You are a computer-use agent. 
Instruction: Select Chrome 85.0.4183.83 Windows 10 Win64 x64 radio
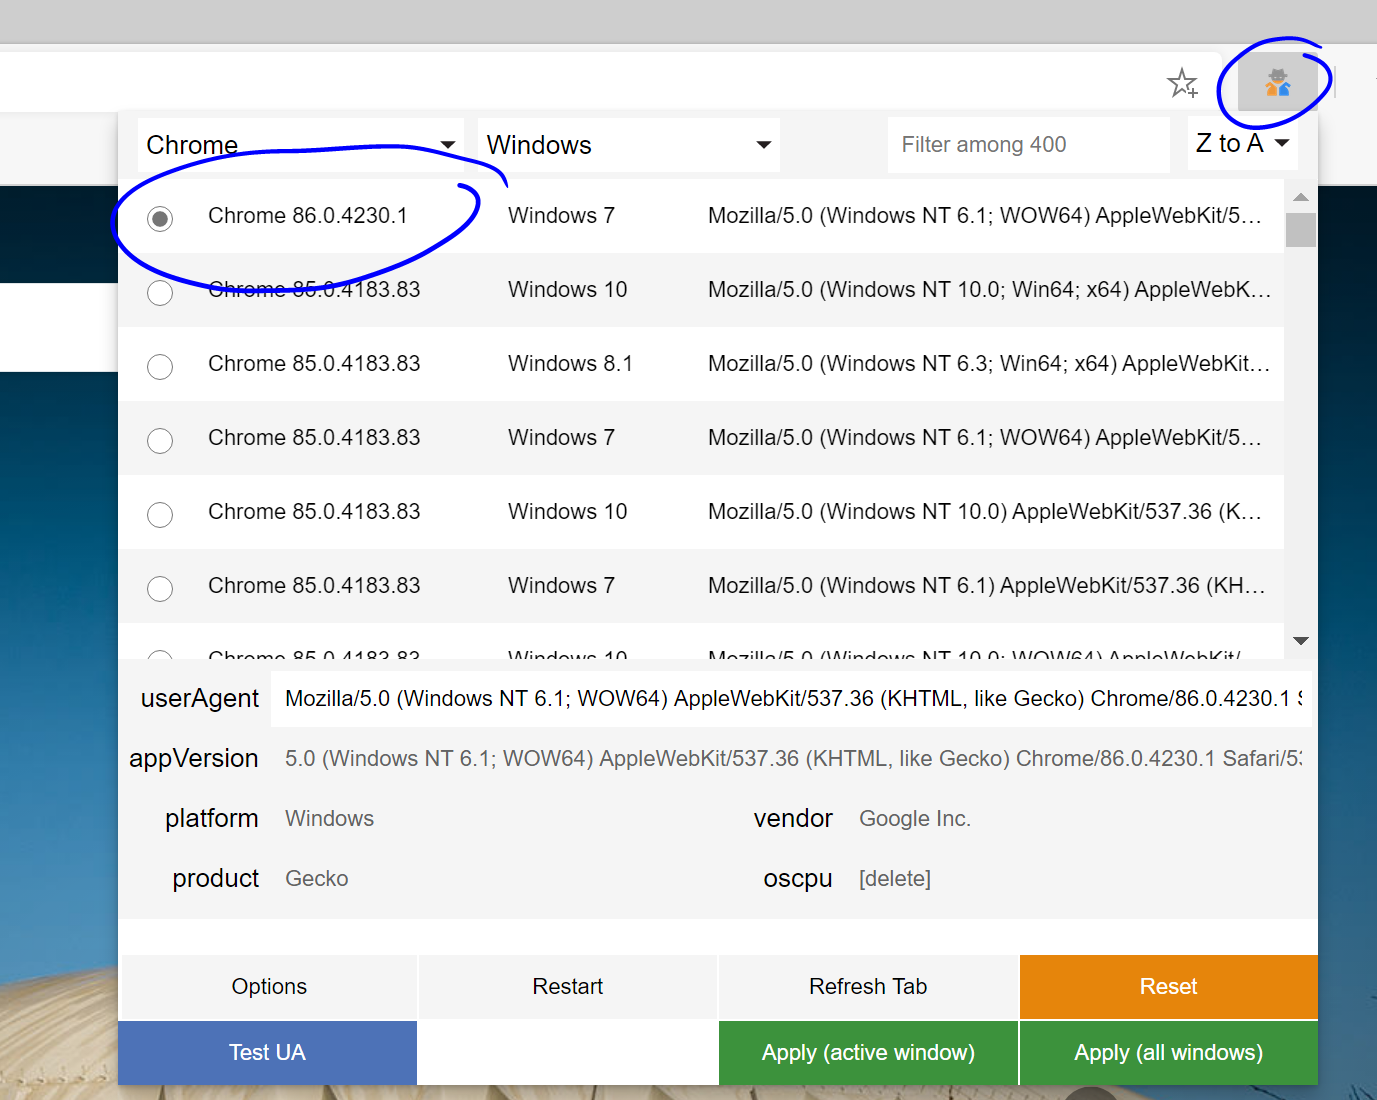(x=160, y=292)
